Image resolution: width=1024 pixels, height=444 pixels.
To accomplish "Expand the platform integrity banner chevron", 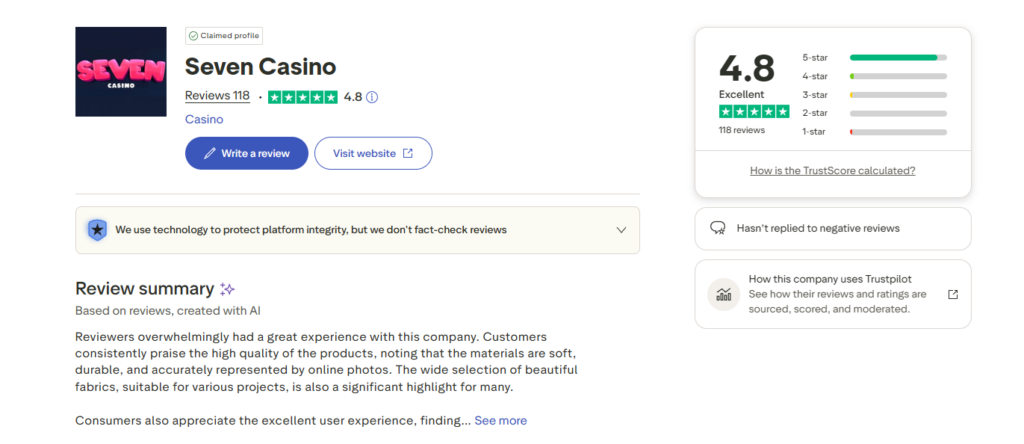I will tap(621, 229).
